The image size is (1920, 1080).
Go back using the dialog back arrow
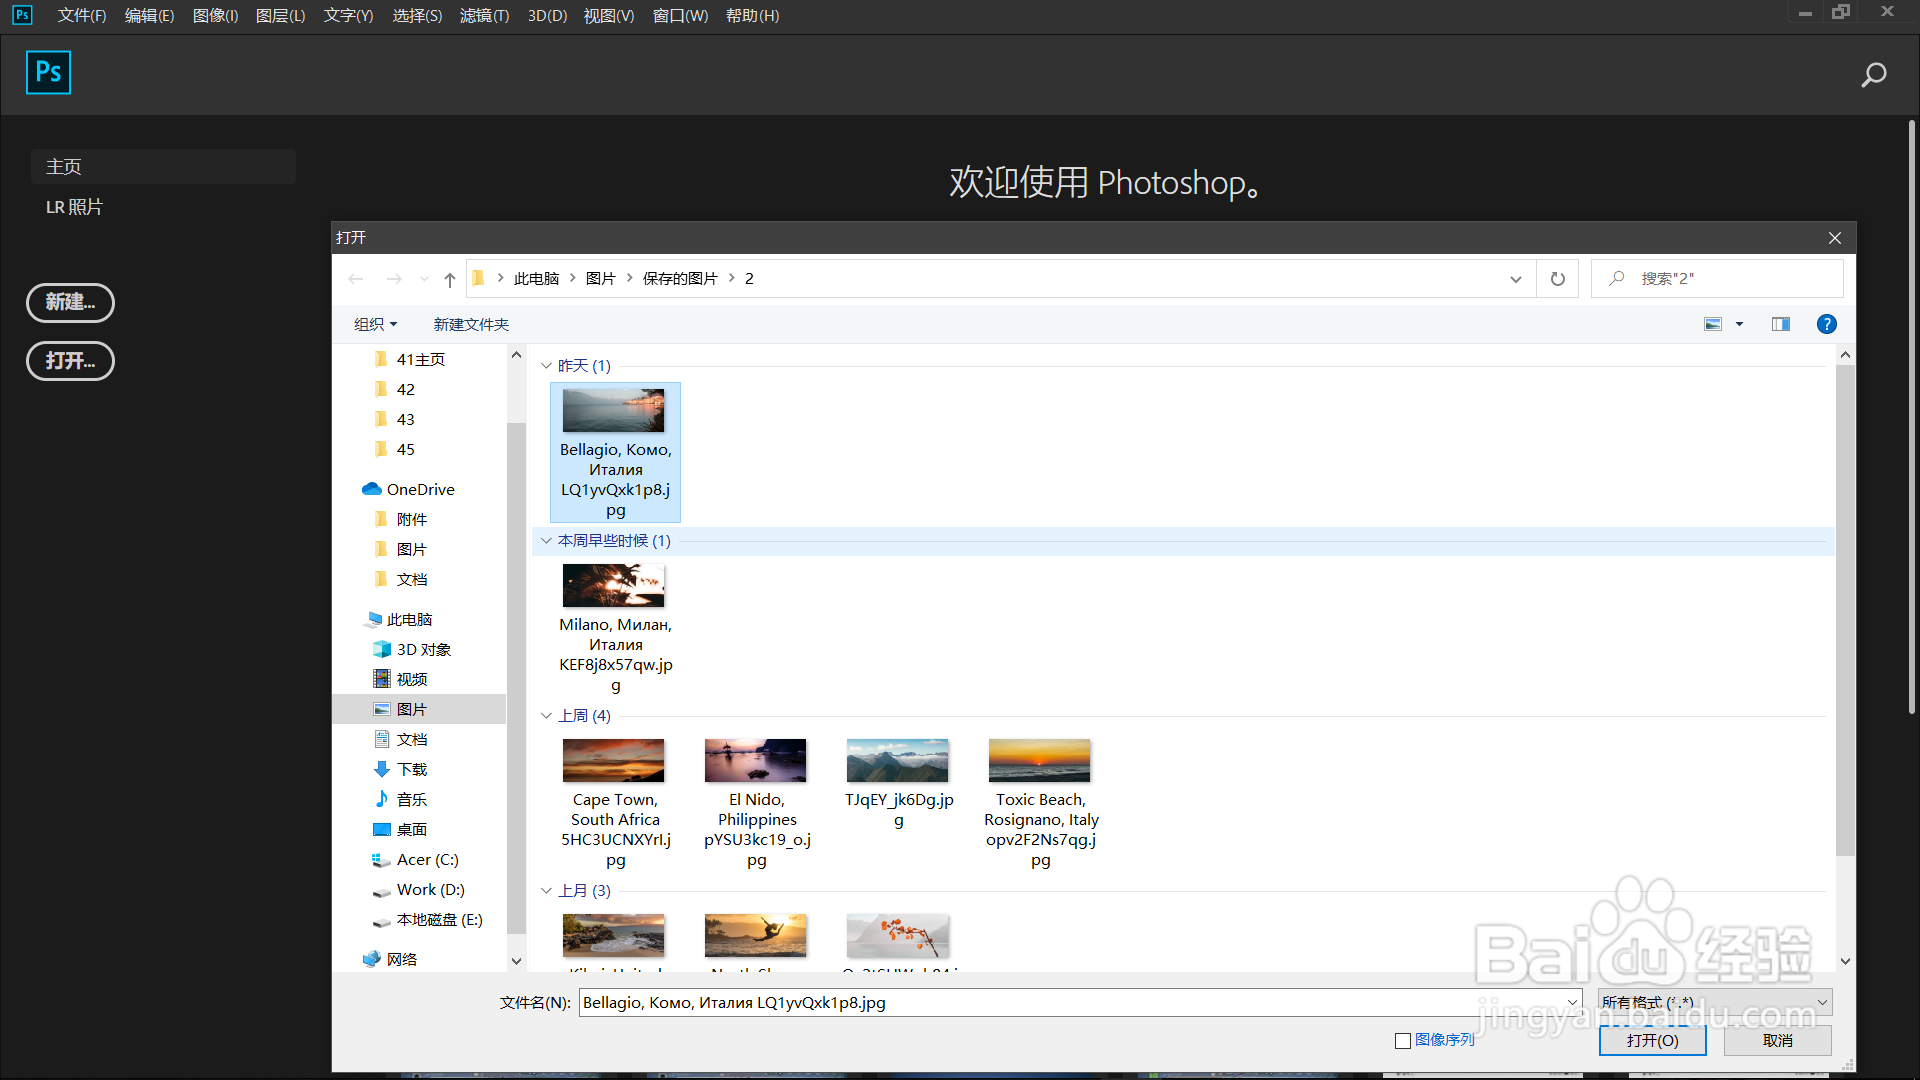pos(356,279)
